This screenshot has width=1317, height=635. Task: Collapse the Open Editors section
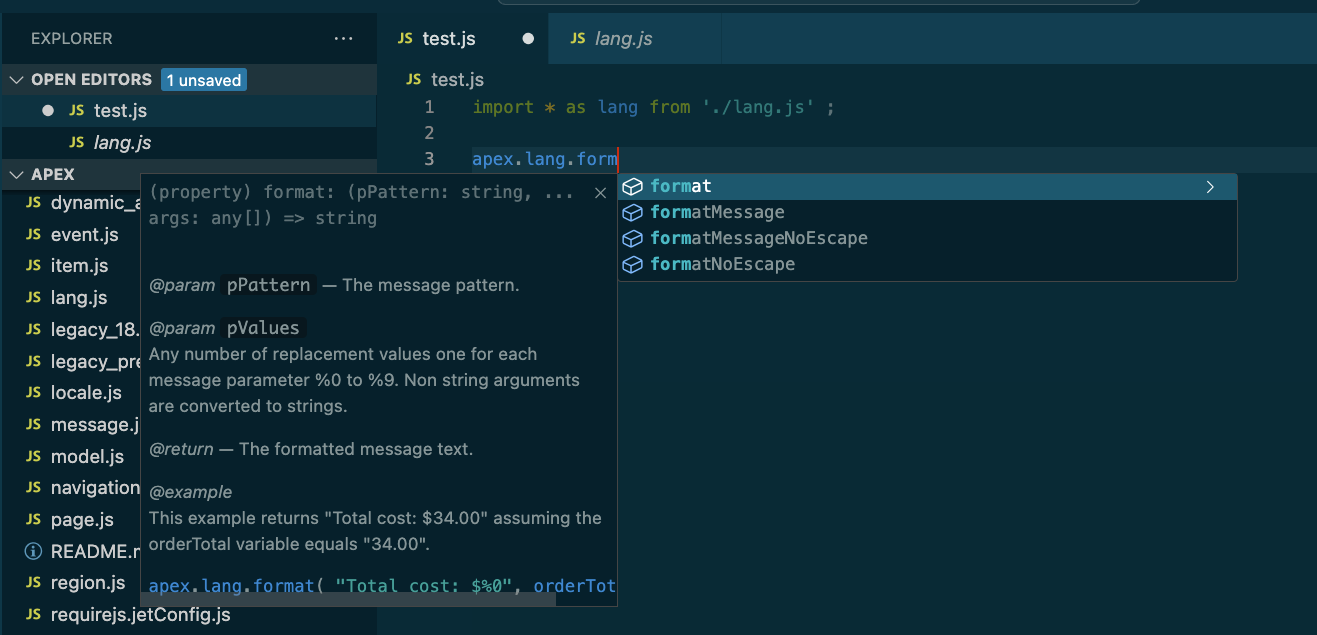click(17, 79)
